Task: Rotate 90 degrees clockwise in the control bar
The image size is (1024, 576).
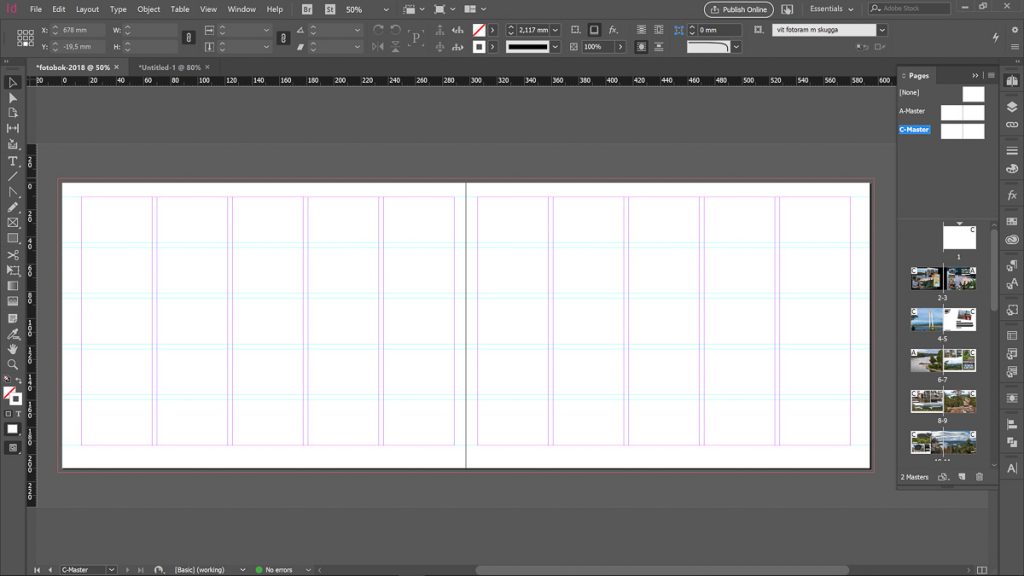Action: click(x=378, y=30)
